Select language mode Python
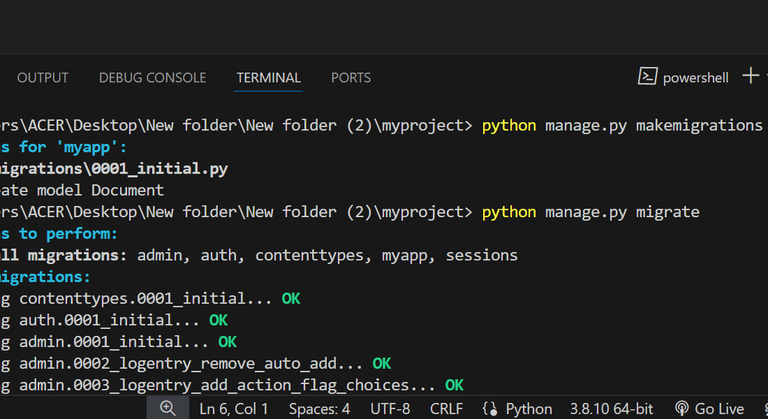Viewport: 768px width, 419px height. click(x=529, y=408)
